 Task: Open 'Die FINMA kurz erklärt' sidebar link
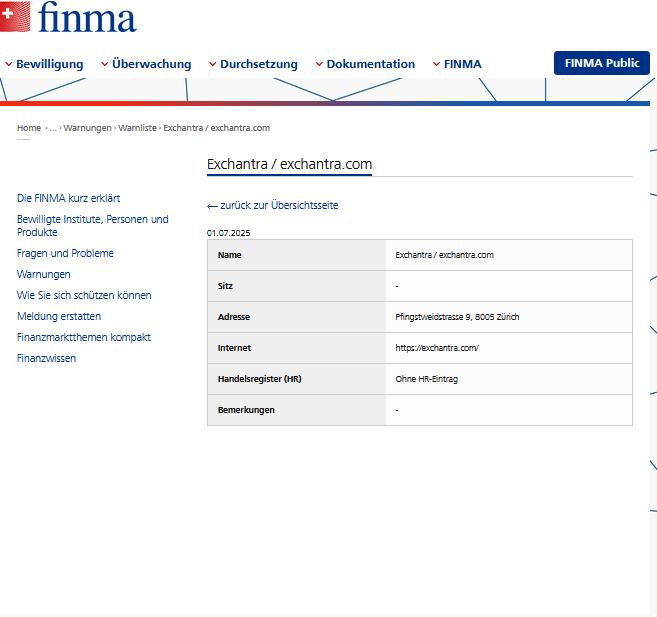point(68,198)
